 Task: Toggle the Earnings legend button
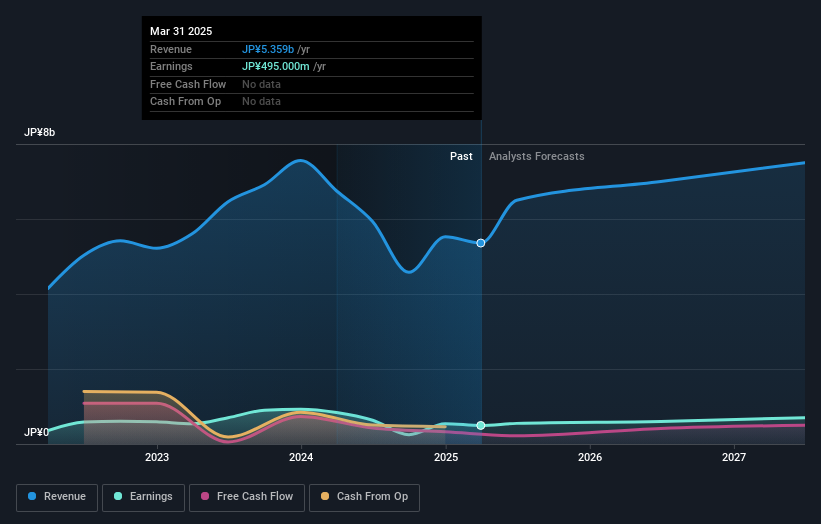[143, 497]
